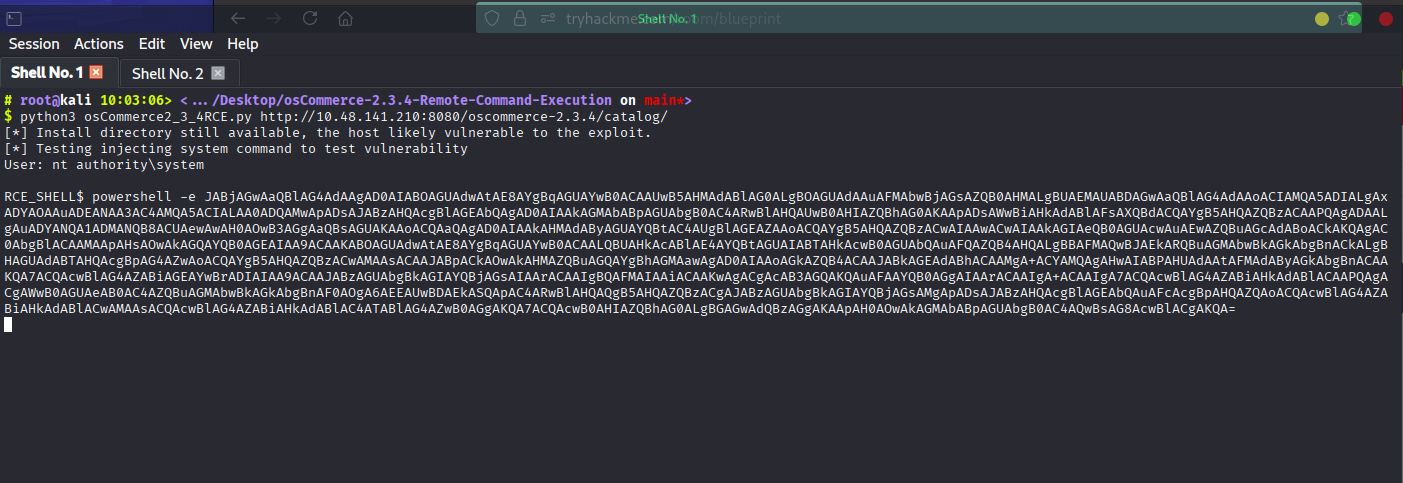The width and height of the screenshot is (1403, 483).
Task: Click the main* git branch label
Action: (663, 101)
